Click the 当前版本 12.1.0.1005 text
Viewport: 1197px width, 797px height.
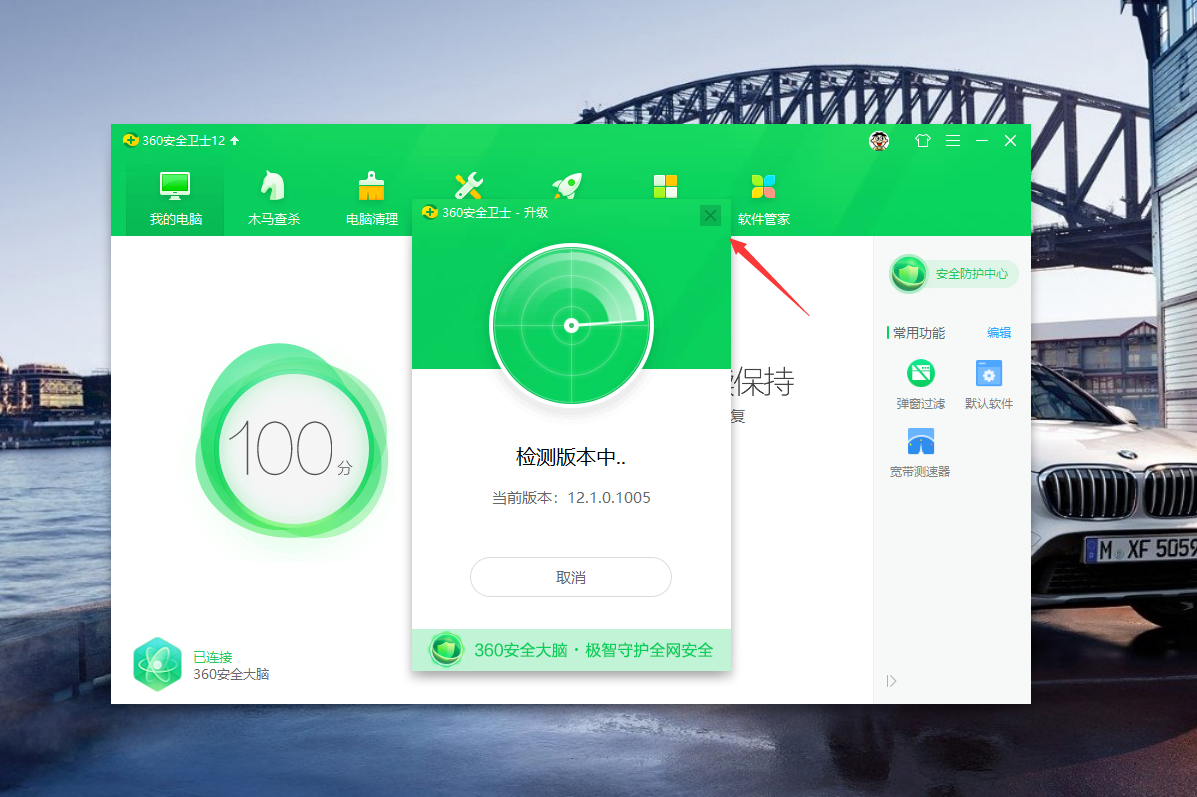coord(571,498)
